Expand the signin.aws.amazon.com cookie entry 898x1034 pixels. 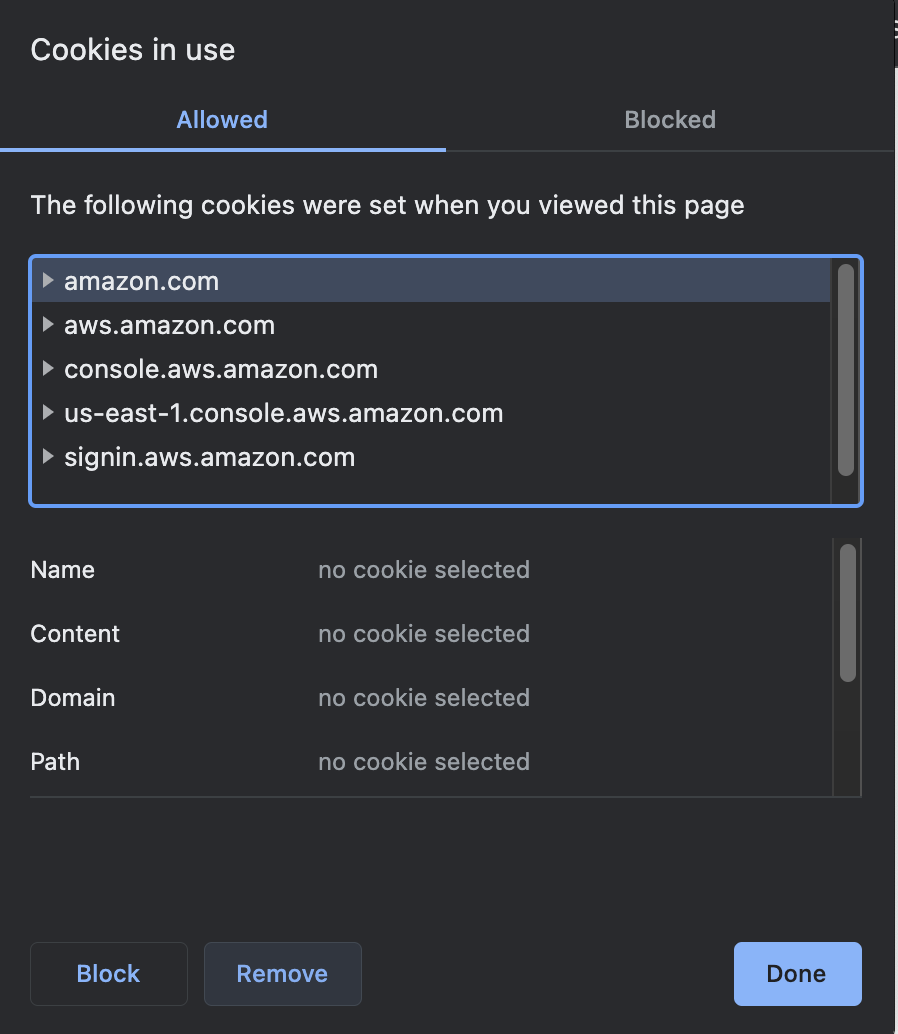[x=47, y=457]
